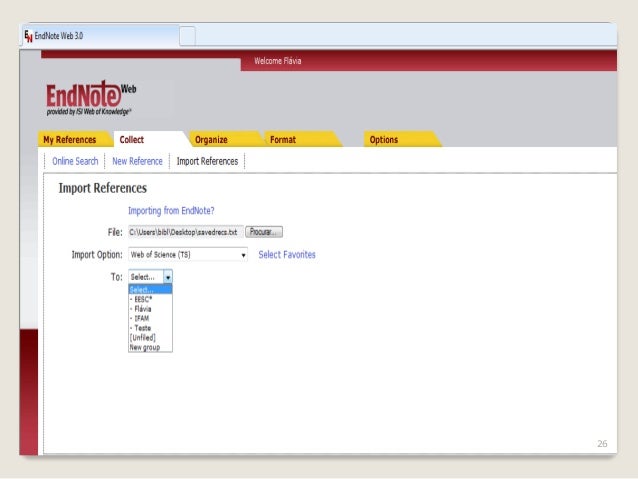Open the Importing from EndNote? help link
The height and width of the screenshot is (479, 638).
(171, 211)
